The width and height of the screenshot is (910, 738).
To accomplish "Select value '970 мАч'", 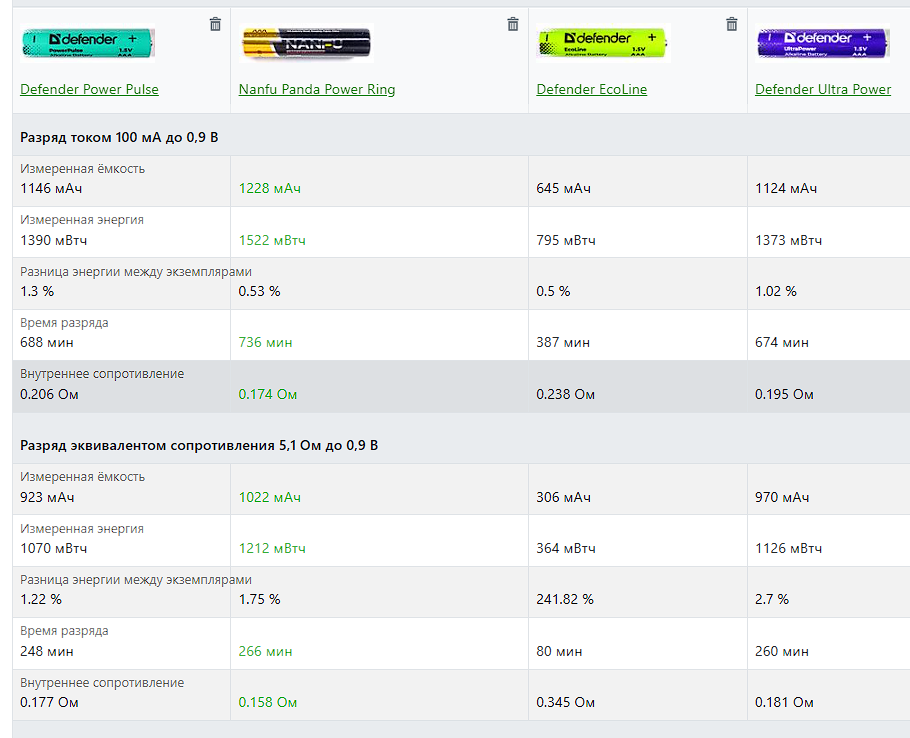I will [782, 497].
